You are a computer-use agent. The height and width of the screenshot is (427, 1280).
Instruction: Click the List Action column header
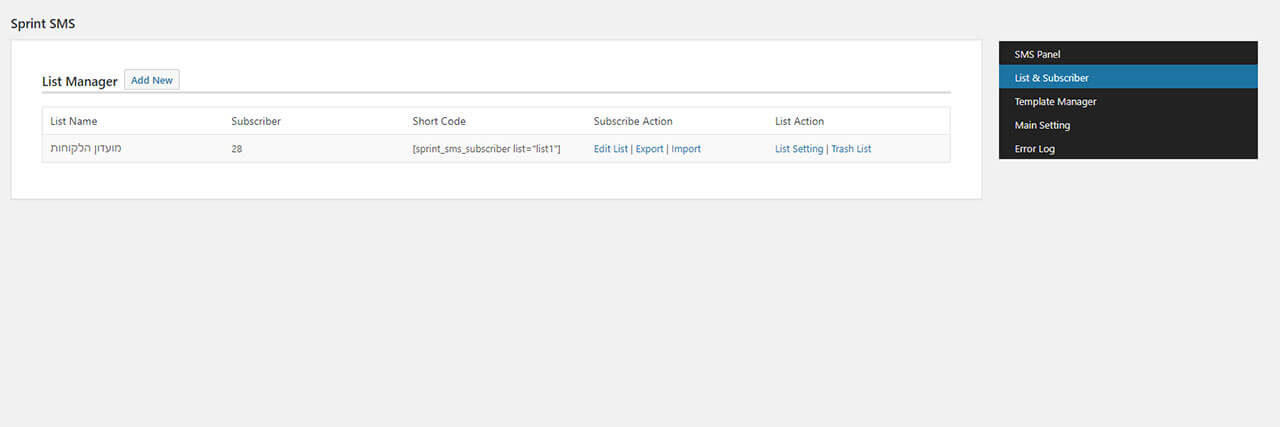pos(800,121)
